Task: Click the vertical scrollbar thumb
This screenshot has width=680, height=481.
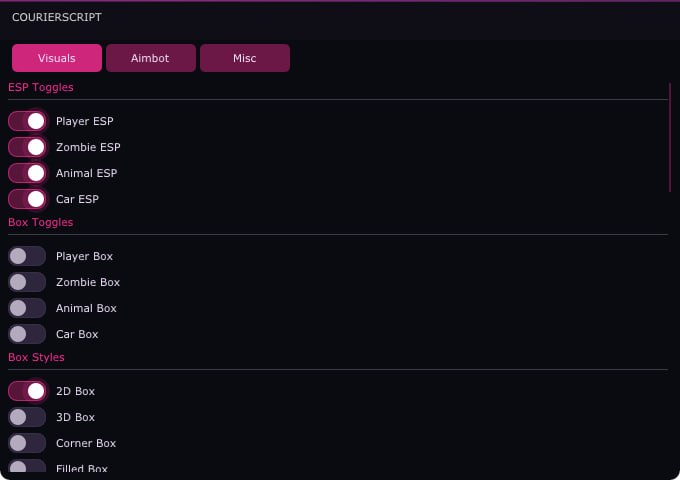Action: [670, 137]
